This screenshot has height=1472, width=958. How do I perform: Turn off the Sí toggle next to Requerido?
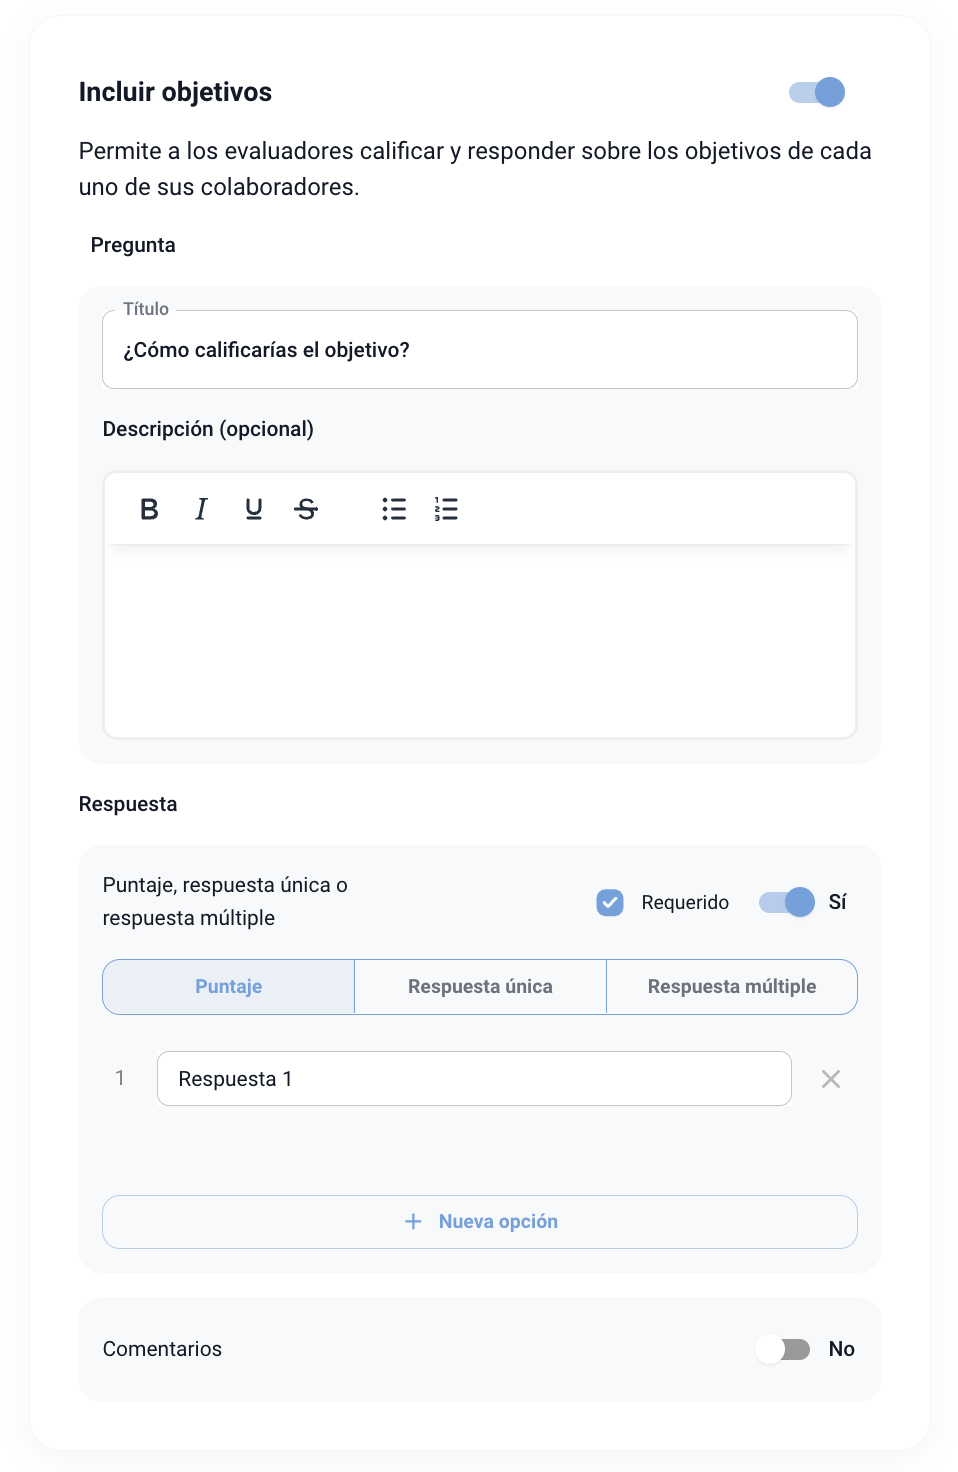point(787,902)
